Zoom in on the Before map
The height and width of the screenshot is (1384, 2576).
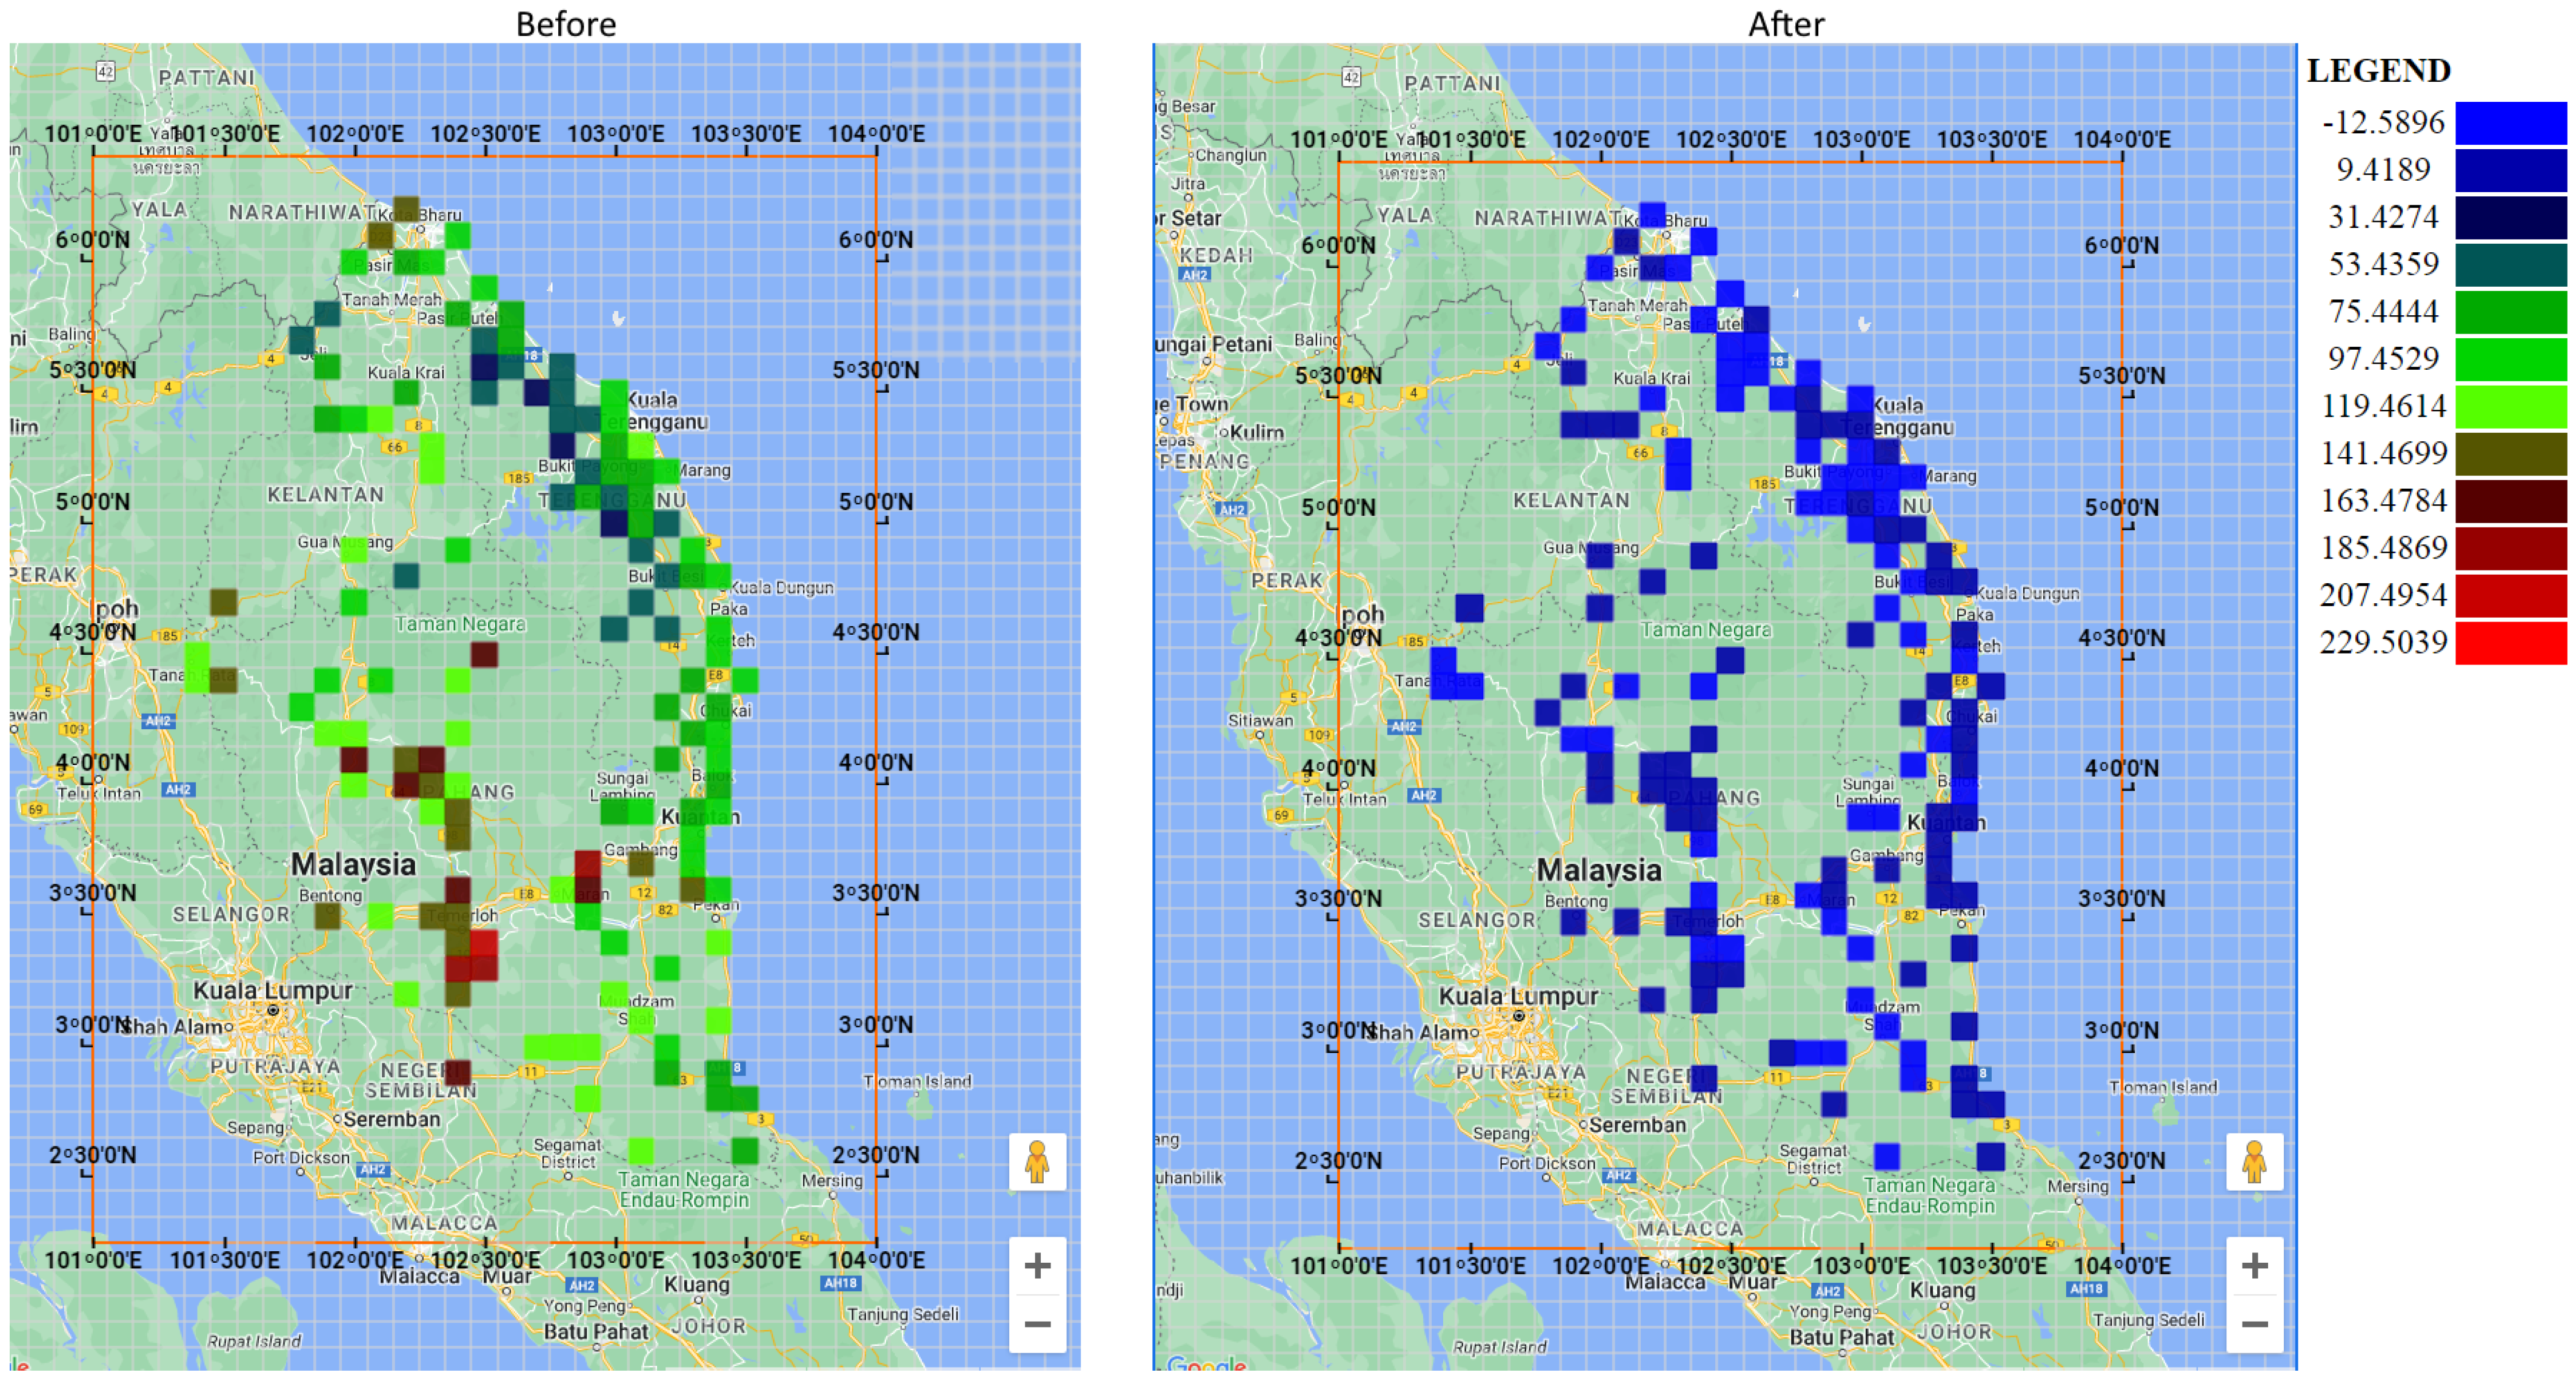(x=1037, y=1266)
